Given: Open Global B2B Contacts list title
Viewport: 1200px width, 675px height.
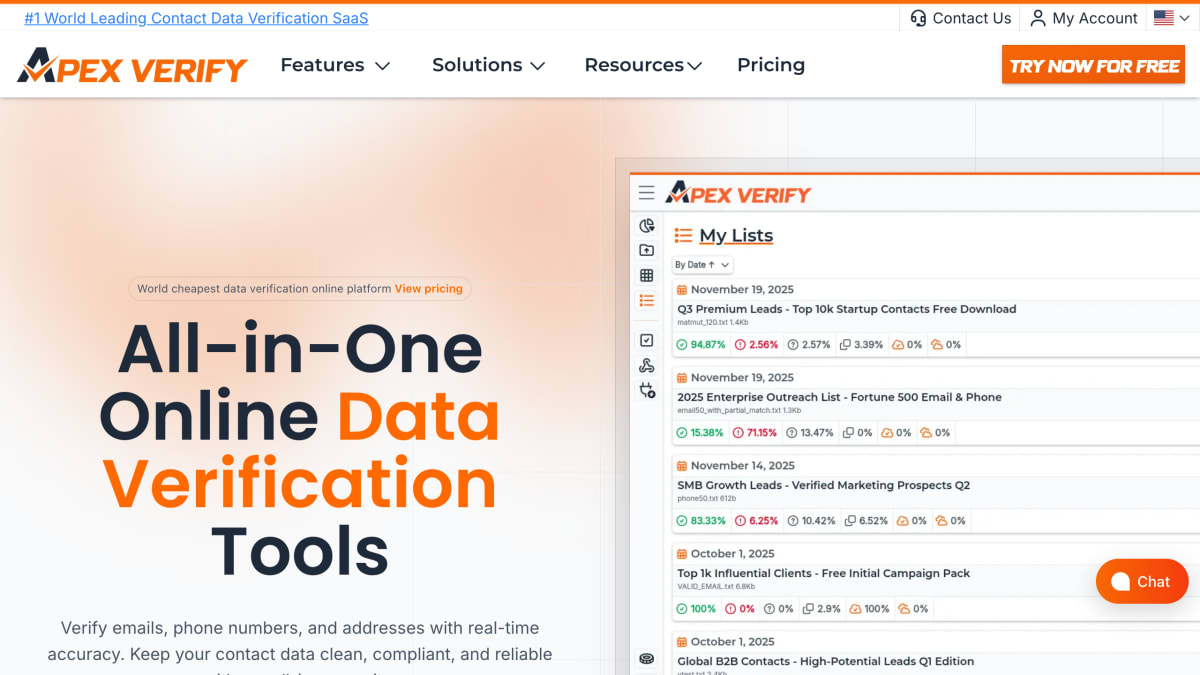Looking at the screenshot, I should click(x=826, y=661).
